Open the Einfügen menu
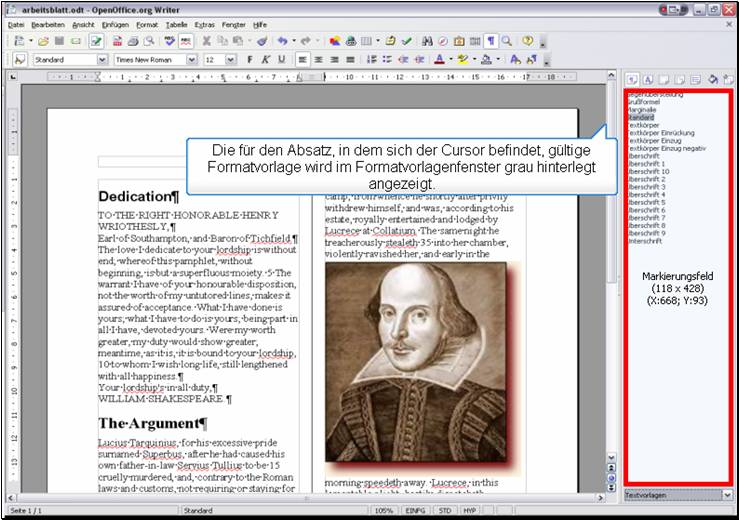This screenshot has height=520, width=739. [114, 23]
